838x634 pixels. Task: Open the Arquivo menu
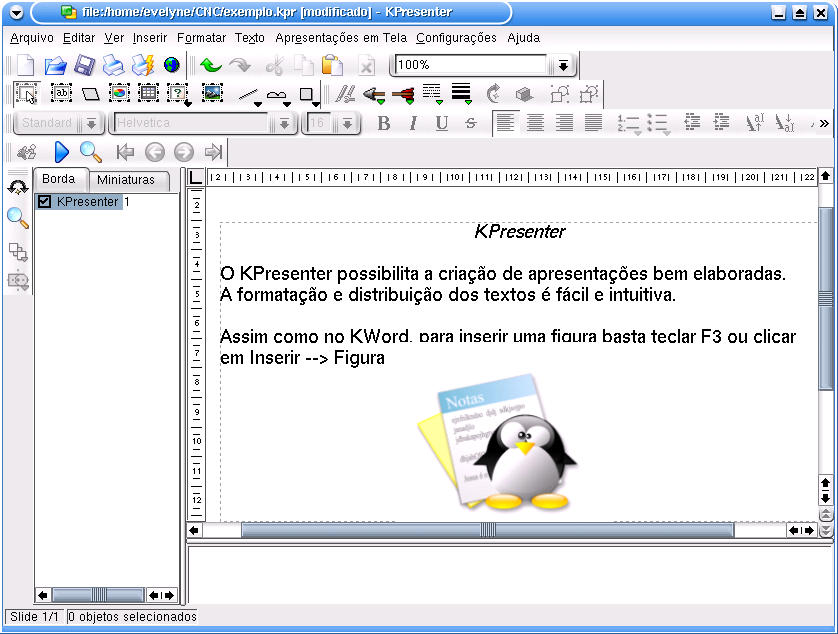(x=32, y=38)
